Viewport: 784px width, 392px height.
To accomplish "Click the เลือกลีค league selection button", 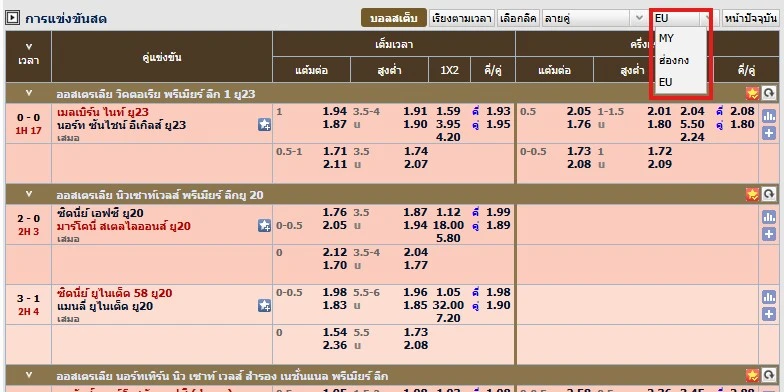I will tap(518, 18).
